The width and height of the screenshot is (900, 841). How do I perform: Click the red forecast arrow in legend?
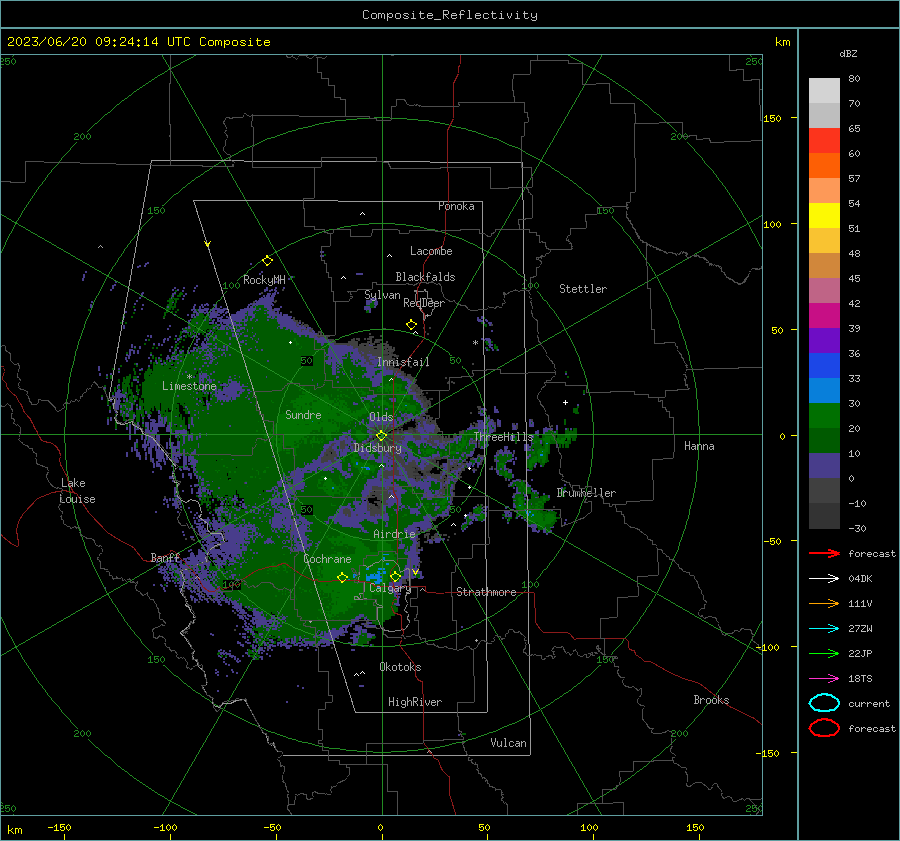(x=824, y=553)
